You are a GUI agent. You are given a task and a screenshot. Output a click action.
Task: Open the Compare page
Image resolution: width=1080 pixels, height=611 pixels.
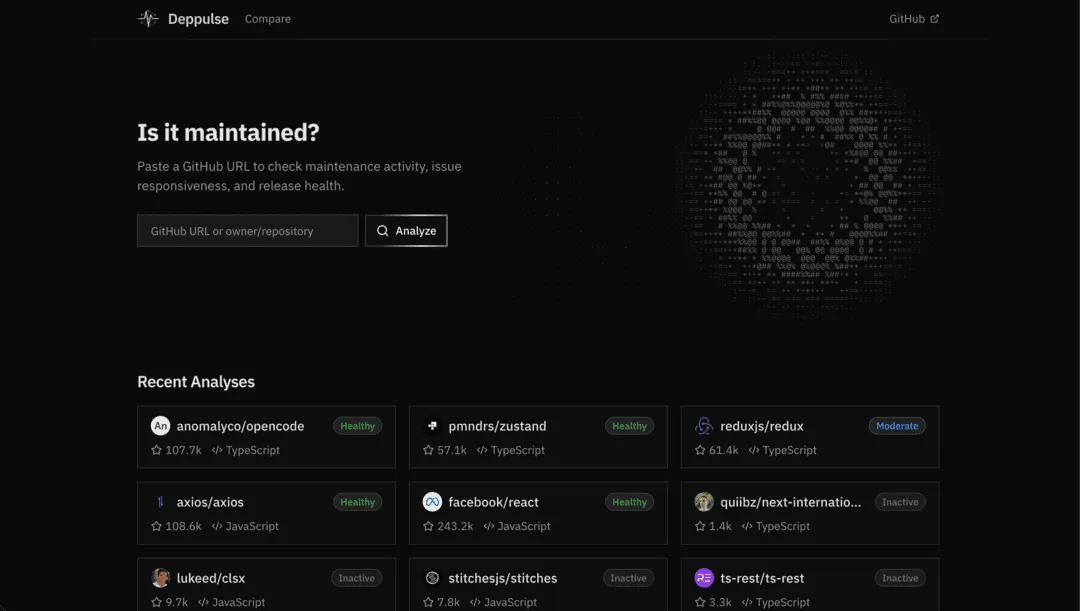(x=268, y=19)
